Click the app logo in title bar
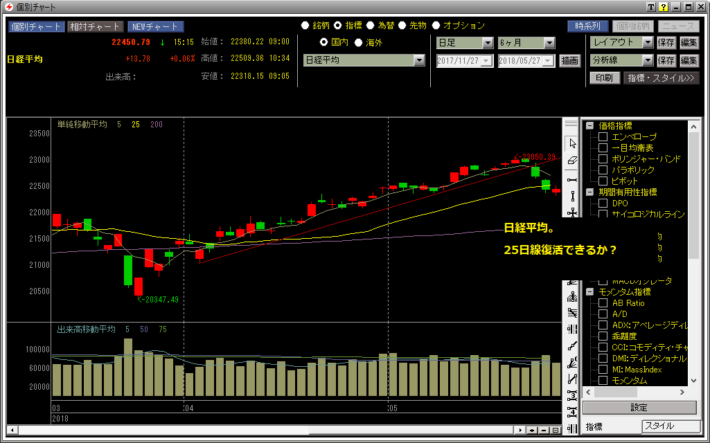 (x=9, y=7)
